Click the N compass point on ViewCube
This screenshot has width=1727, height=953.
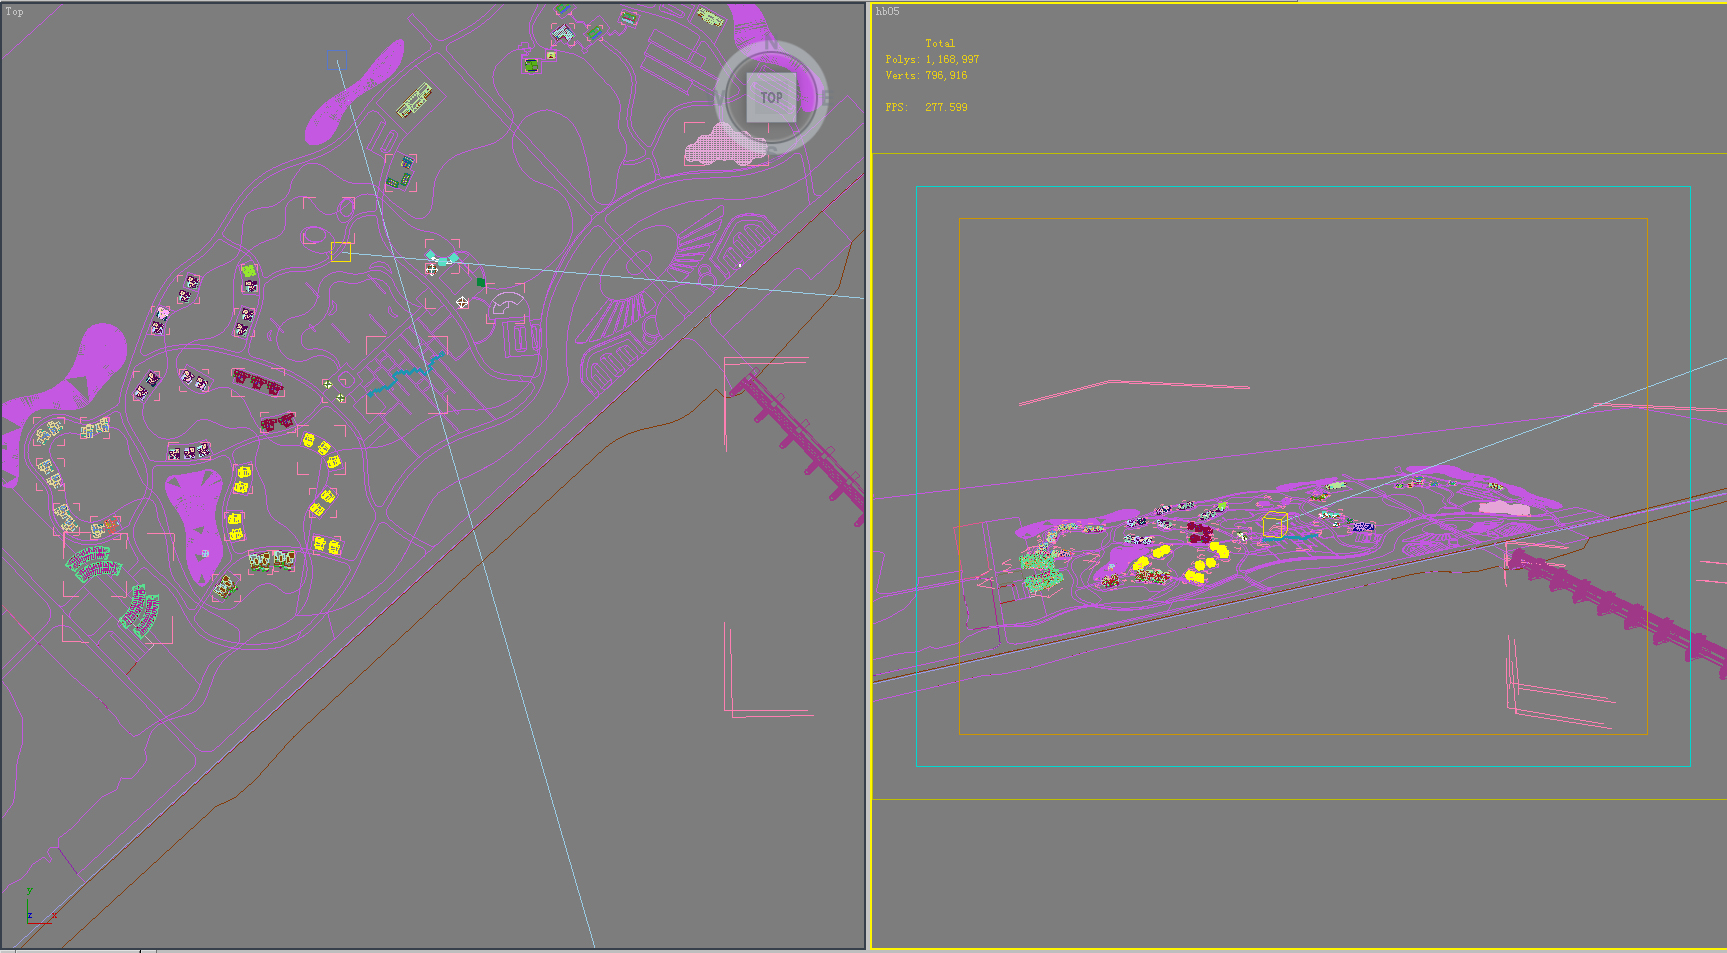pyautogui.click(x=771, y=44)
